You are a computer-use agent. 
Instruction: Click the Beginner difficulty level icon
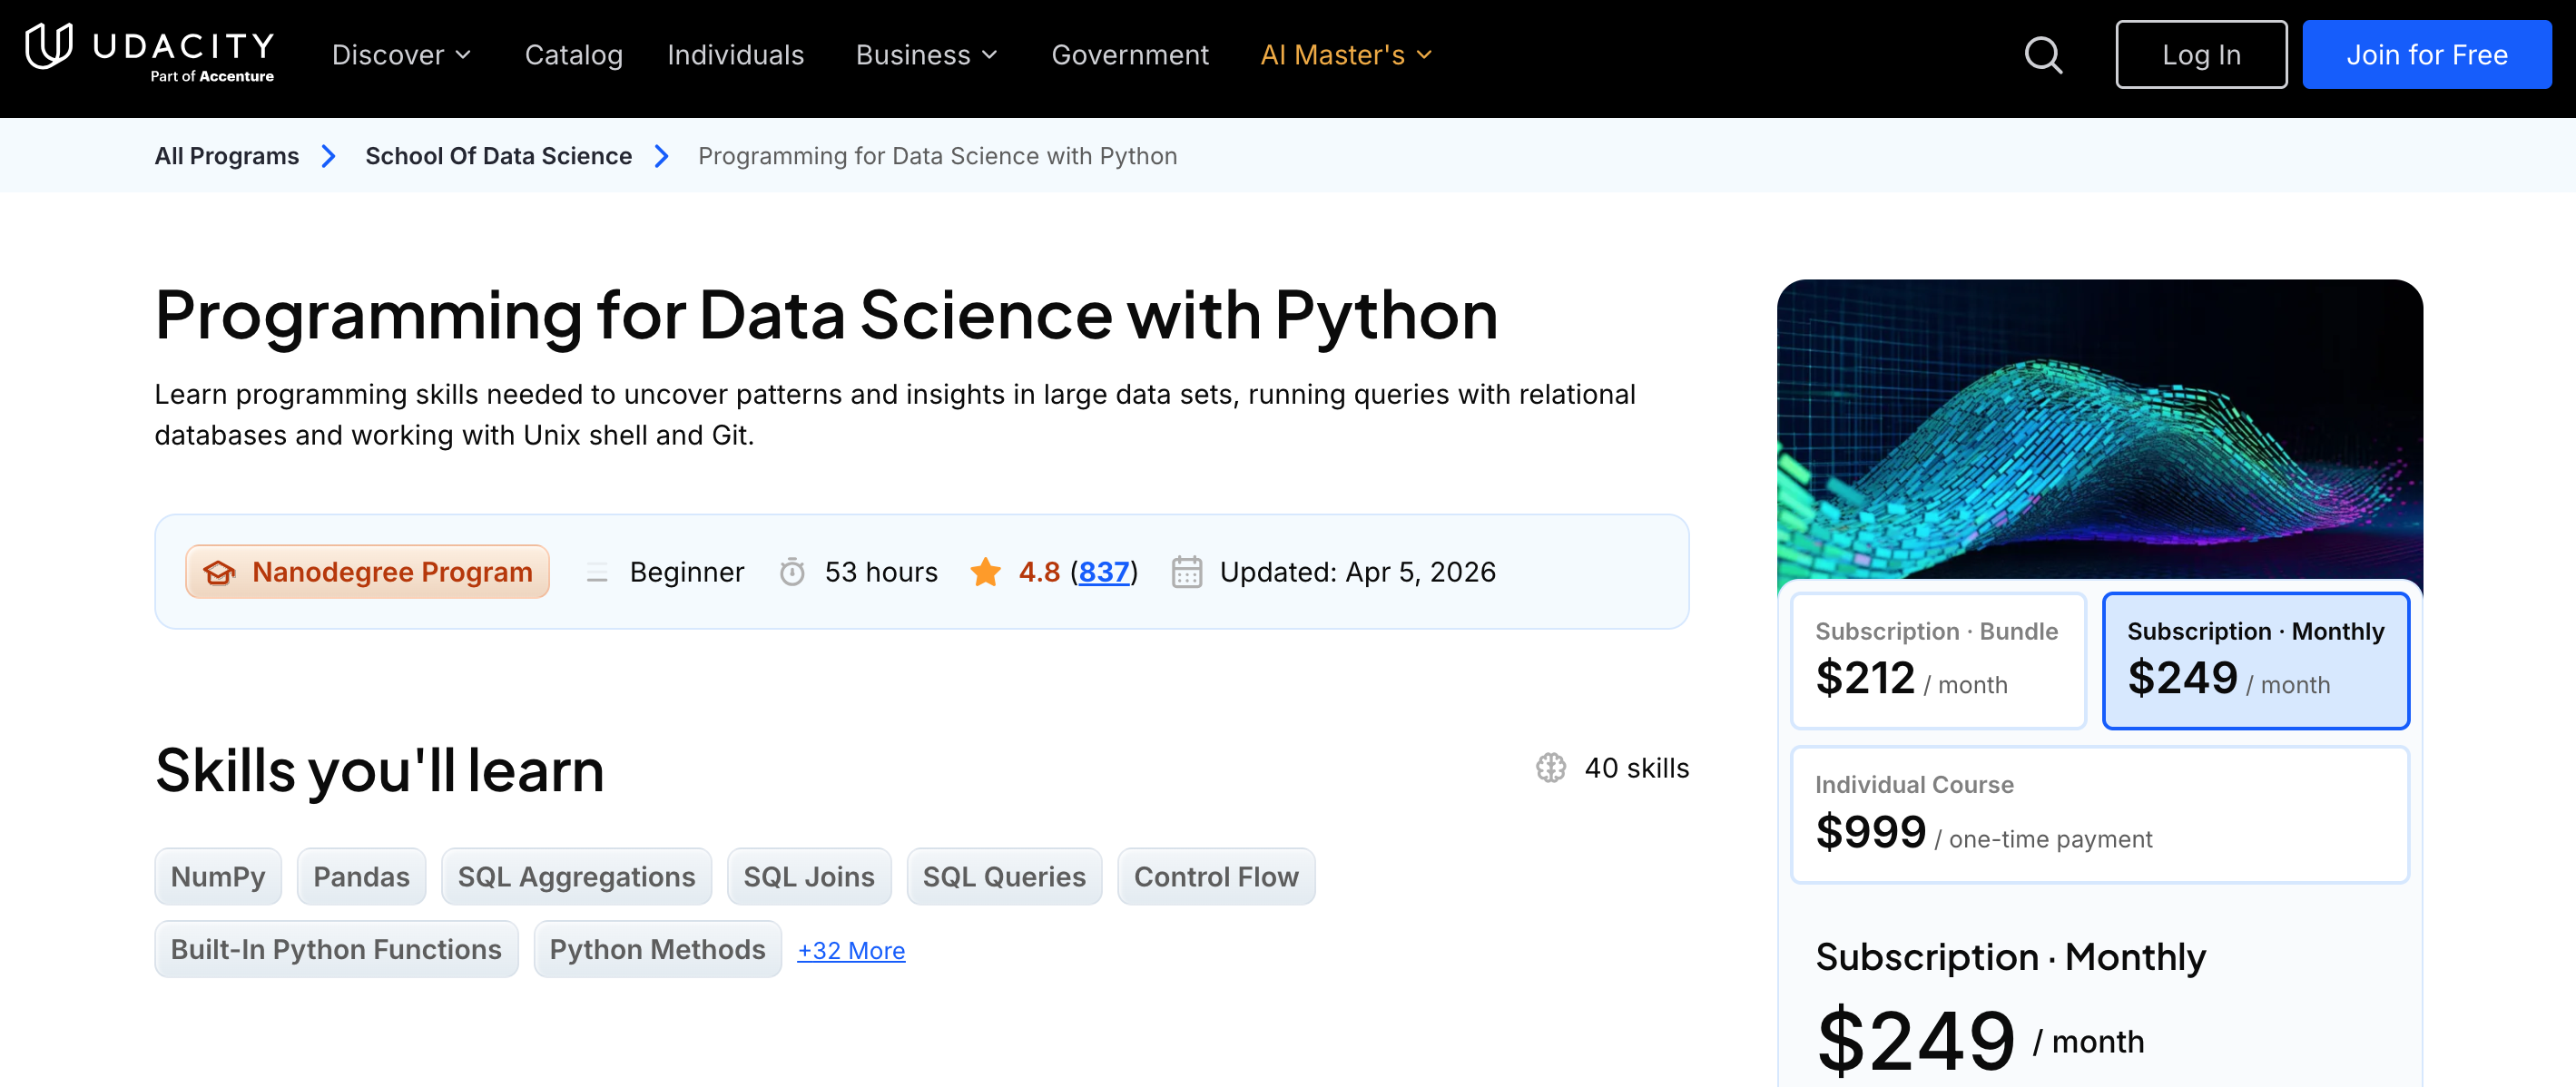coord(597,572)
